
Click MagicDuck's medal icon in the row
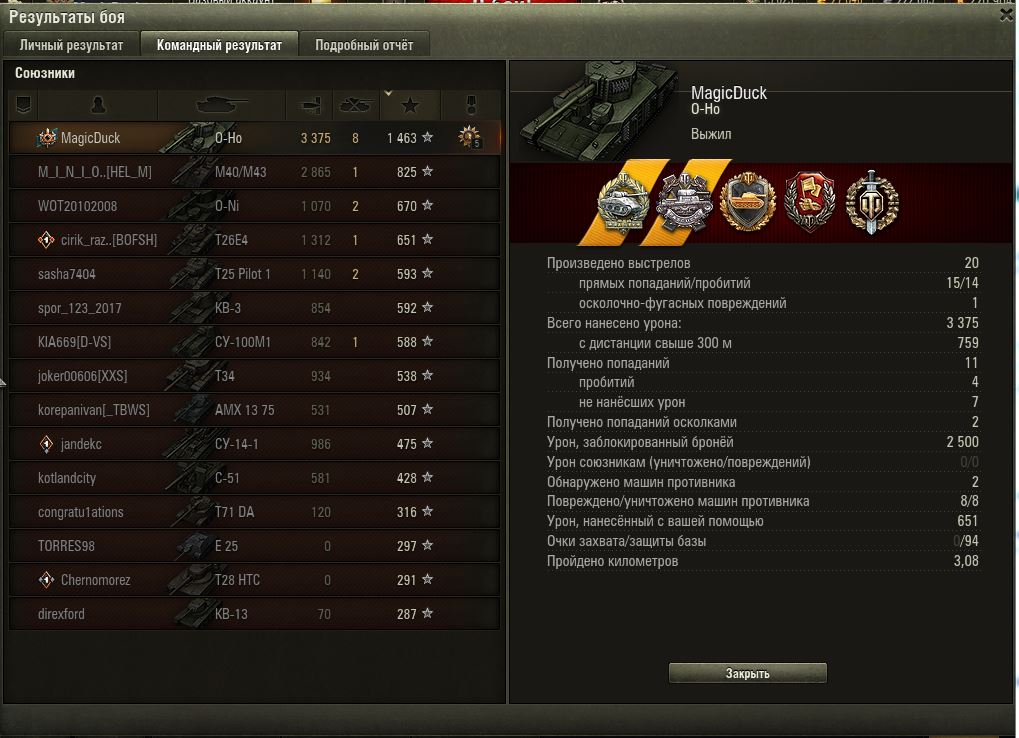[x=469, y=137]
